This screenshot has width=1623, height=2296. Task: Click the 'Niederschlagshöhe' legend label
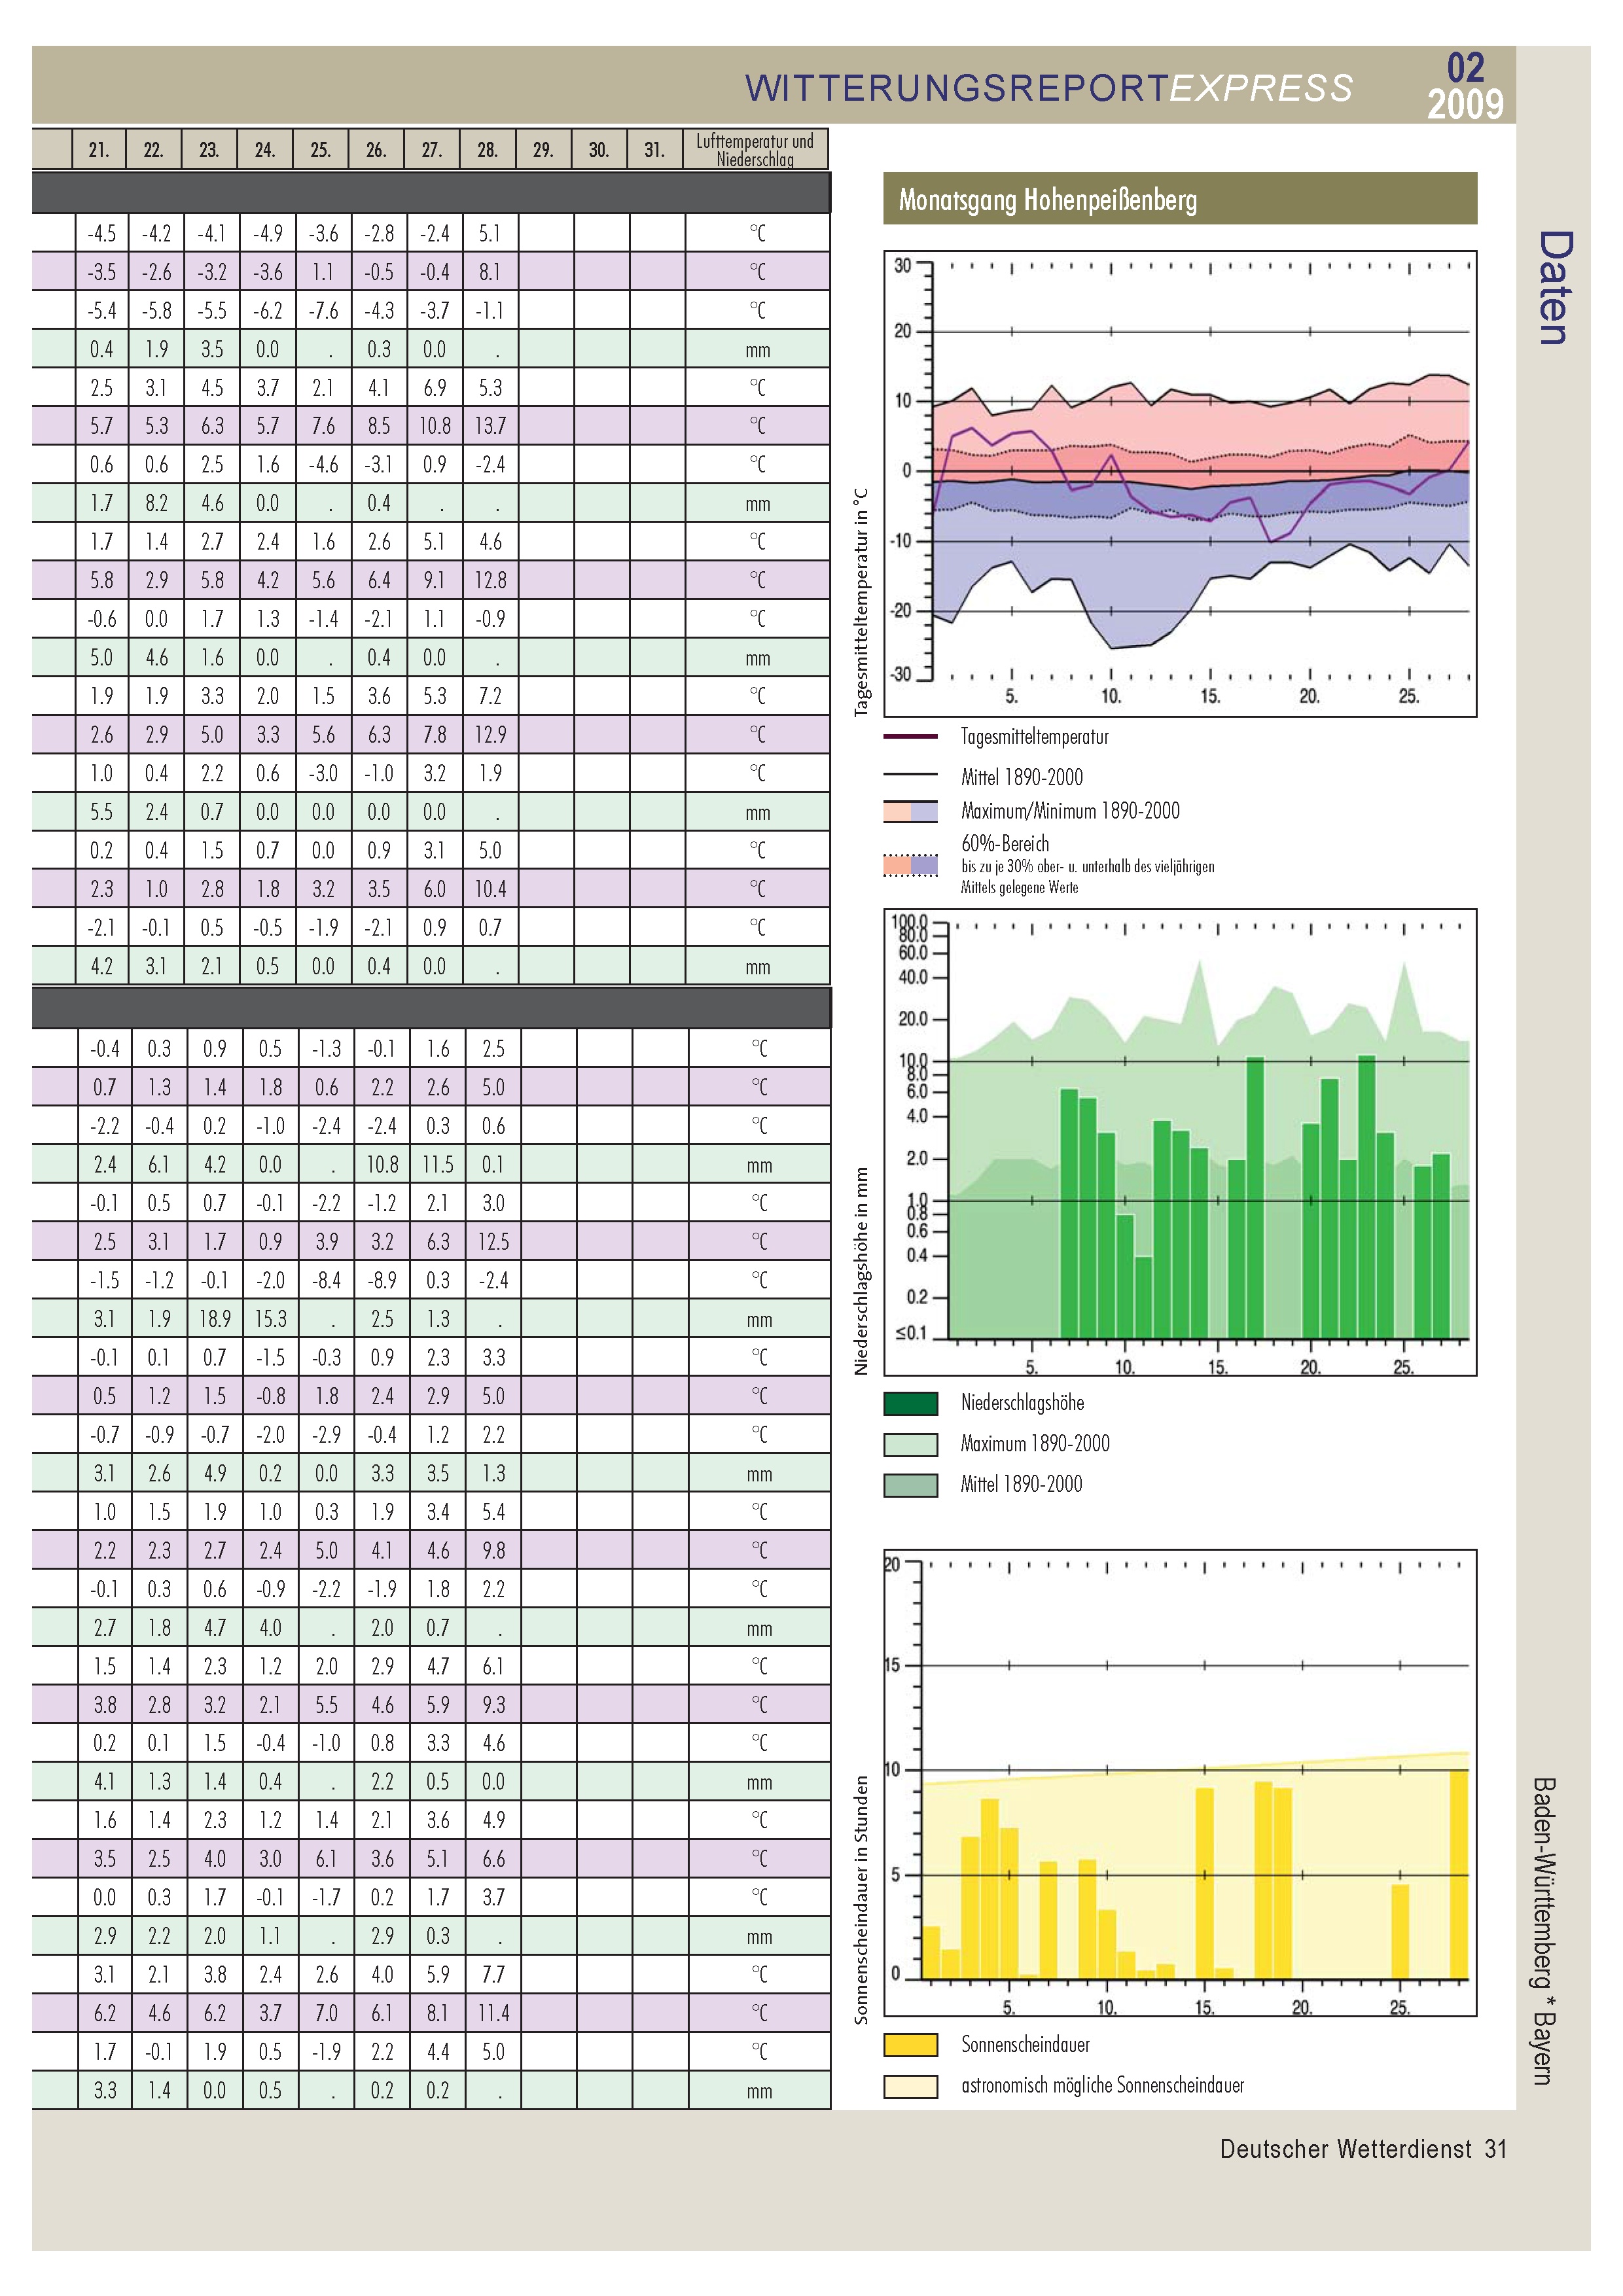tap(1022, 1403)
